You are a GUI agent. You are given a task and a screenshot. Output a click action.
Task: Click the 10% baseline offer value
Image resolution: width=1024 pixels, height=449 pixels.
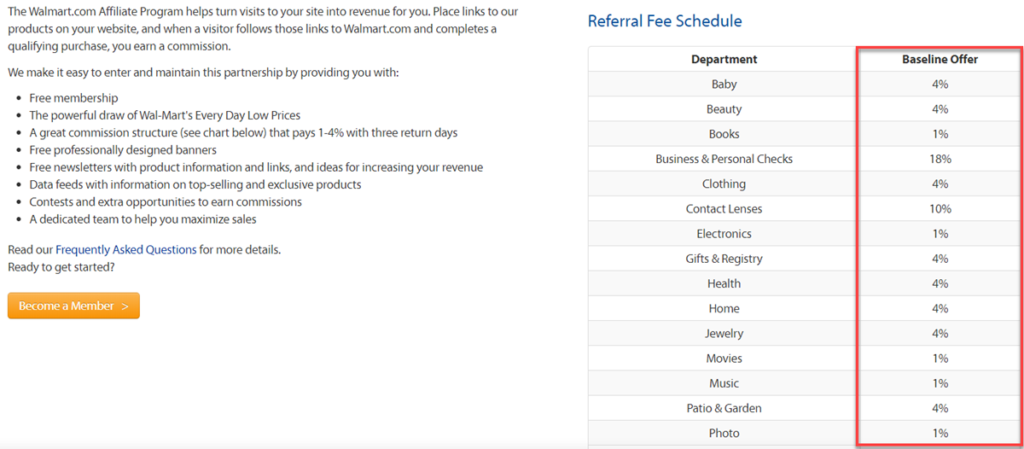pos(939,209)
